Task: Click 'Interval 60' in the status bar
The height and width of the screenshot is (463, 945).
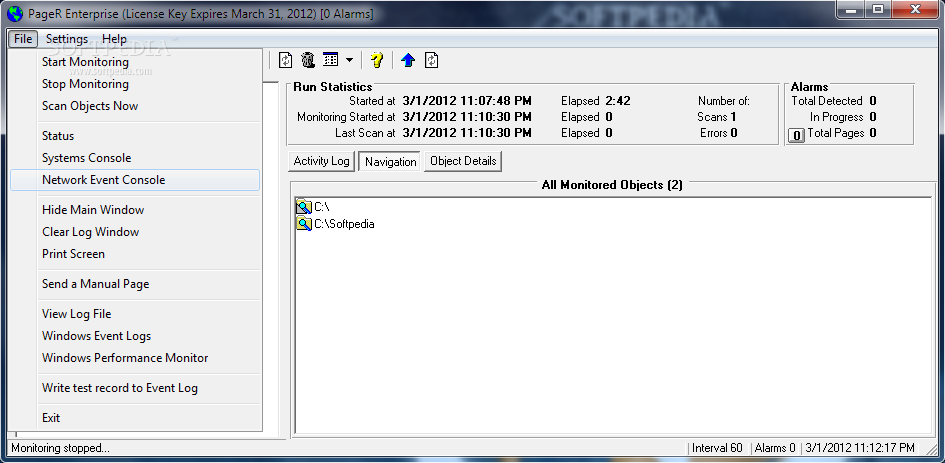Action: tap(717, 448)
